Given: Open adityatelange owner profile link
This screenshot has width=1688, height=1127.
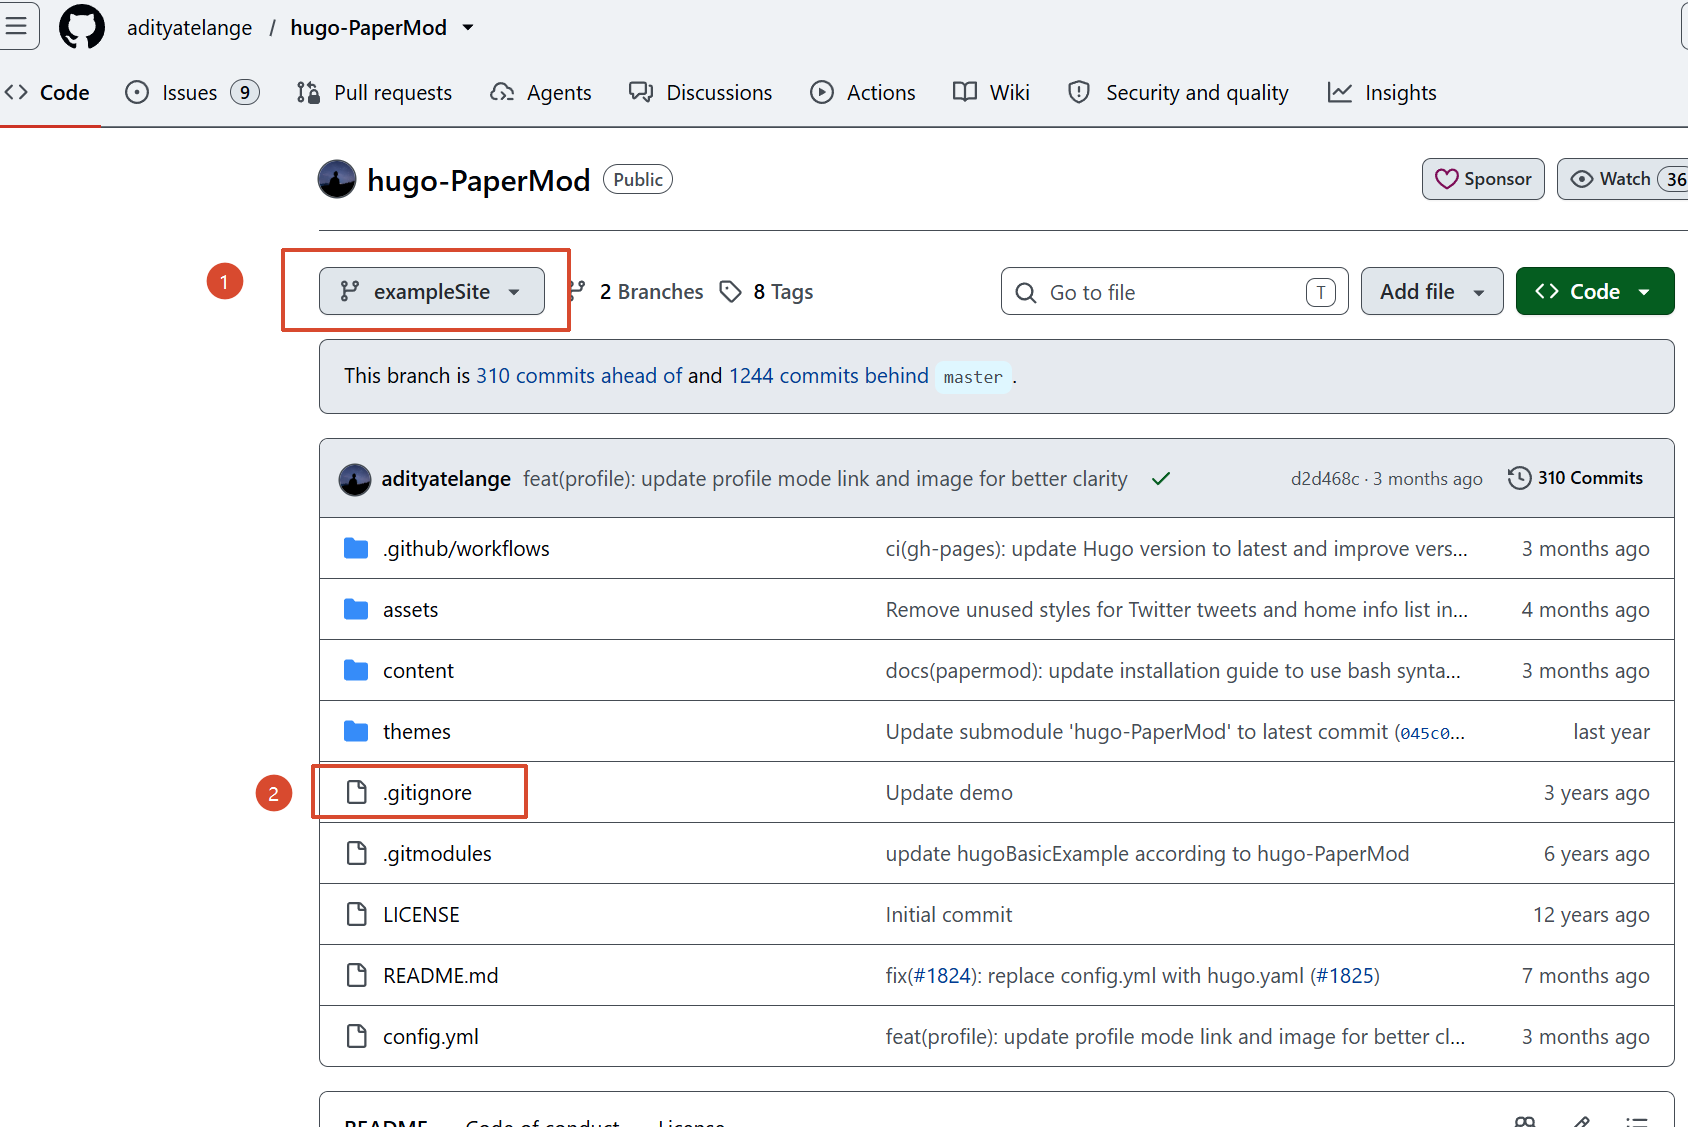Looking at the screenshot, I should pyautogui.click(x=189, y=28).
